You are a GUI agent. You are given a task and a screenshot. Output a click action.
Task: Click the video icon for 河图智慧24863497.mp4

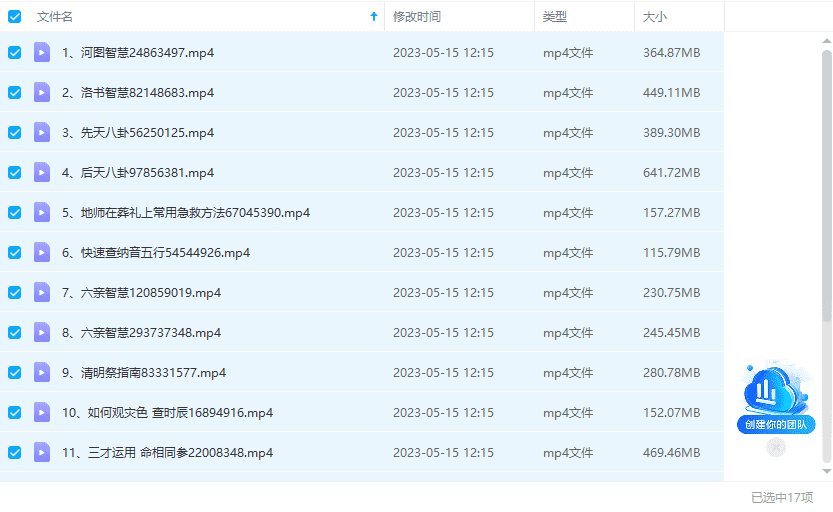tap(42, 52)
